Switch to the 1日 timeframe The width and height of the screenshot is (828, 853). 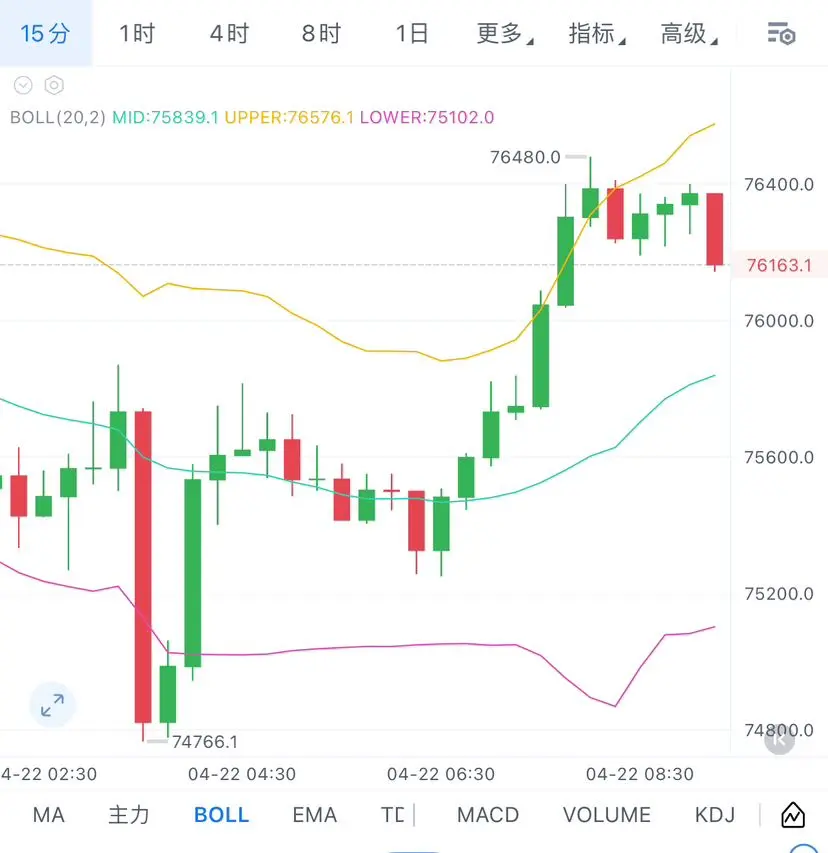coord(412,34)
